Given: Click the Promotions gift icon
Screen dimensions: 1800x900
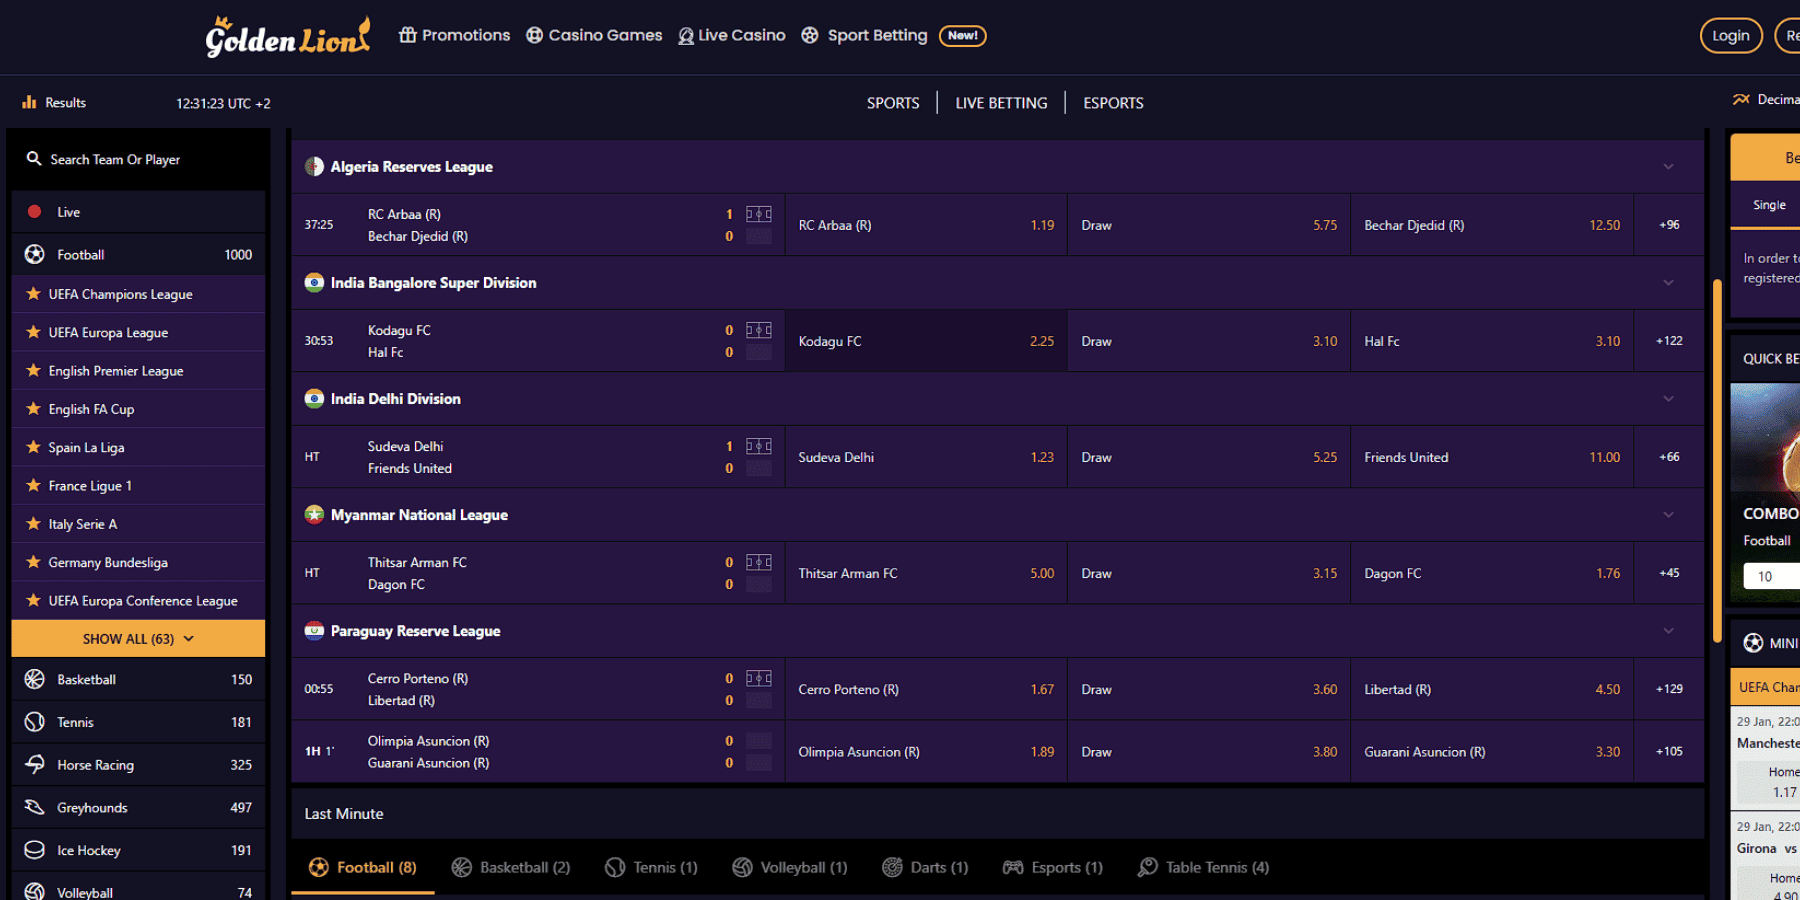Looking at the screenshot, I should [407, 35].
